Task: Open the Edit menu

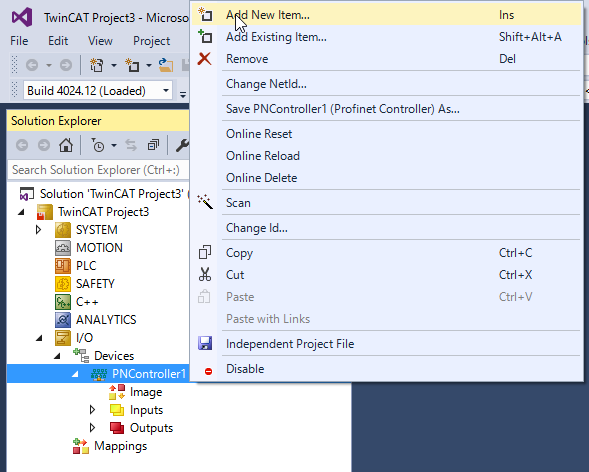Action: tap(58, 41)
